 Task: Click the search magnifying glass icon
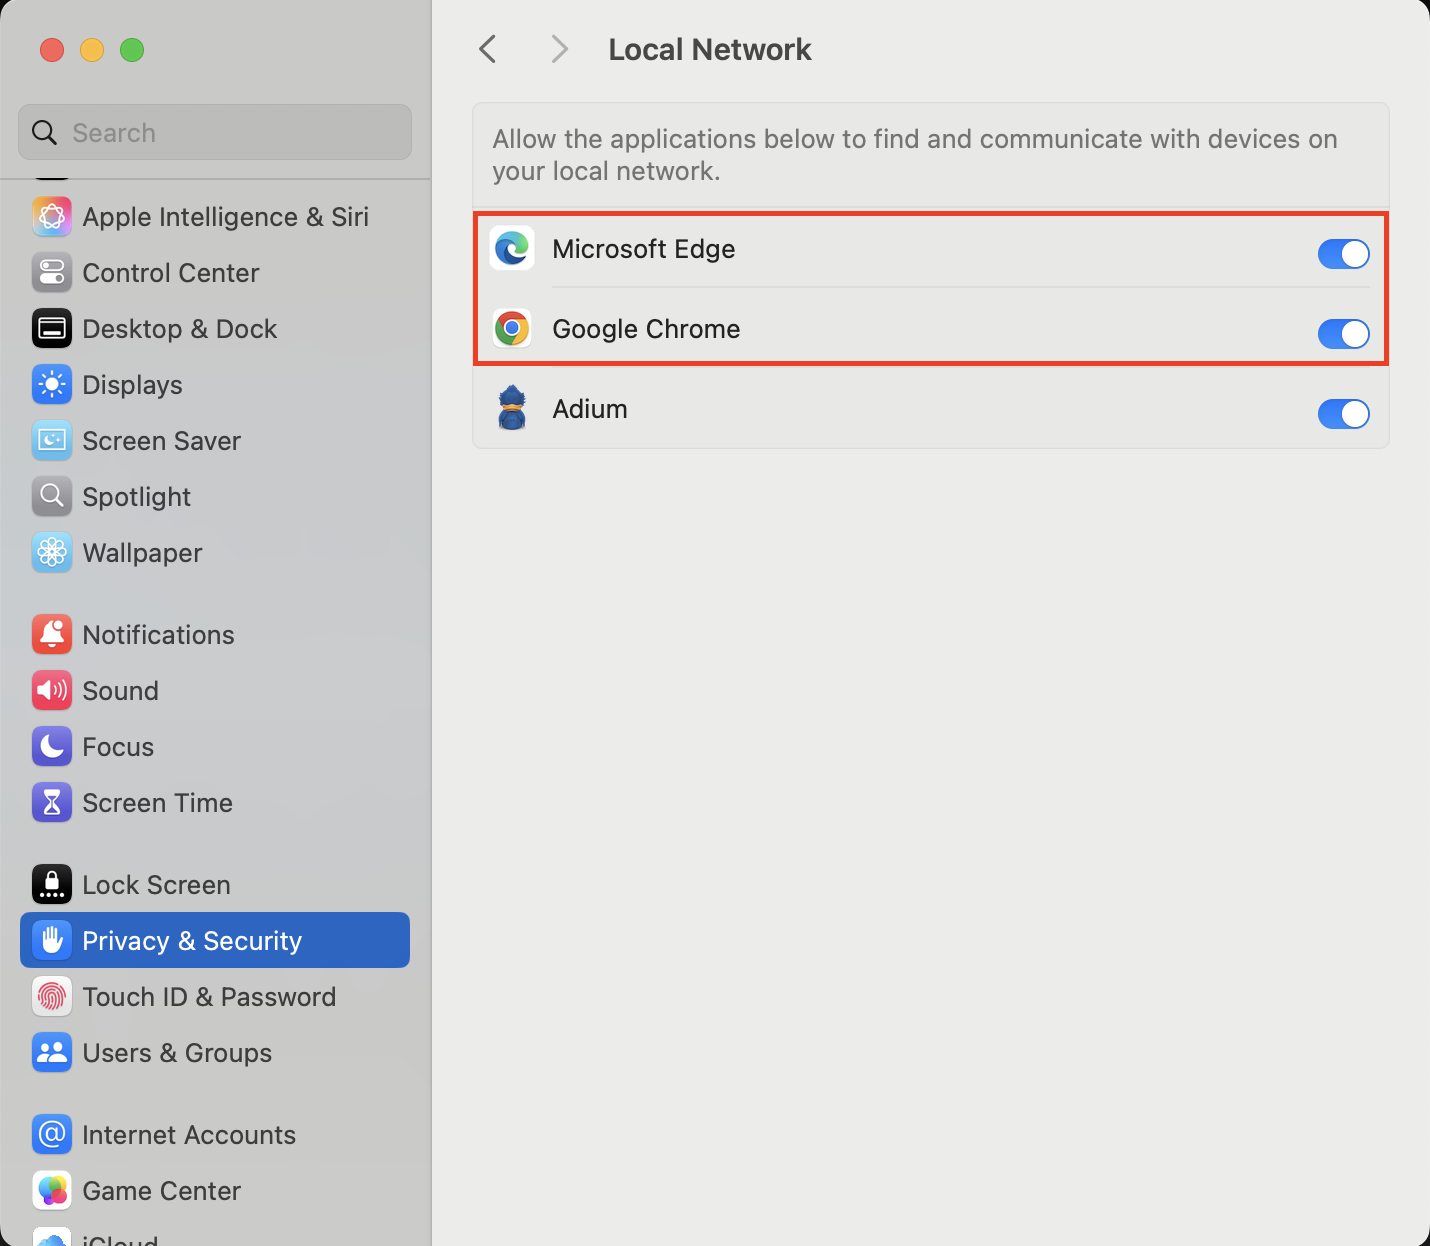coord(44,132)
